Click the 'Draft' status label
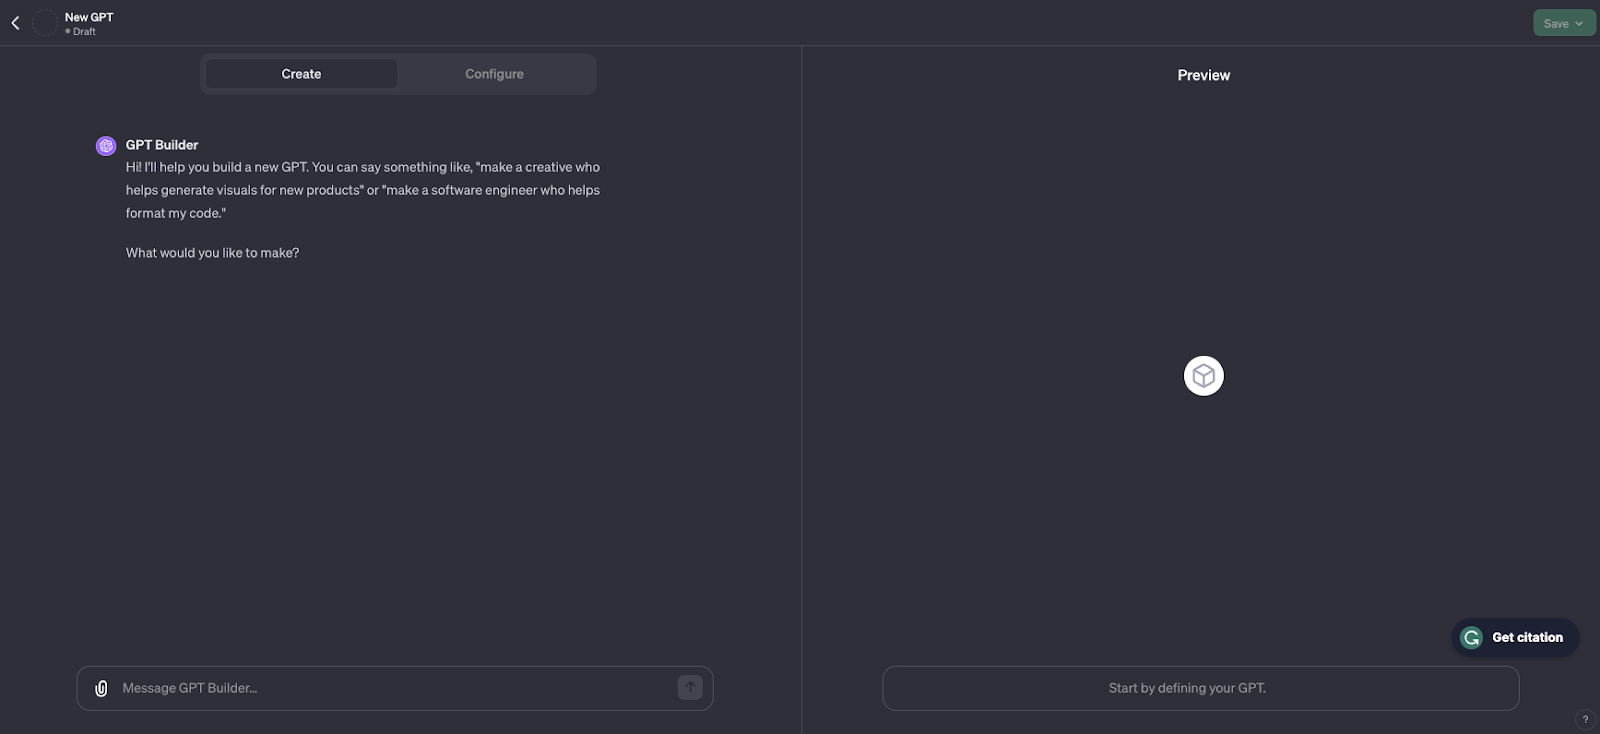The image size is (1600, 734). pos(84,32)
